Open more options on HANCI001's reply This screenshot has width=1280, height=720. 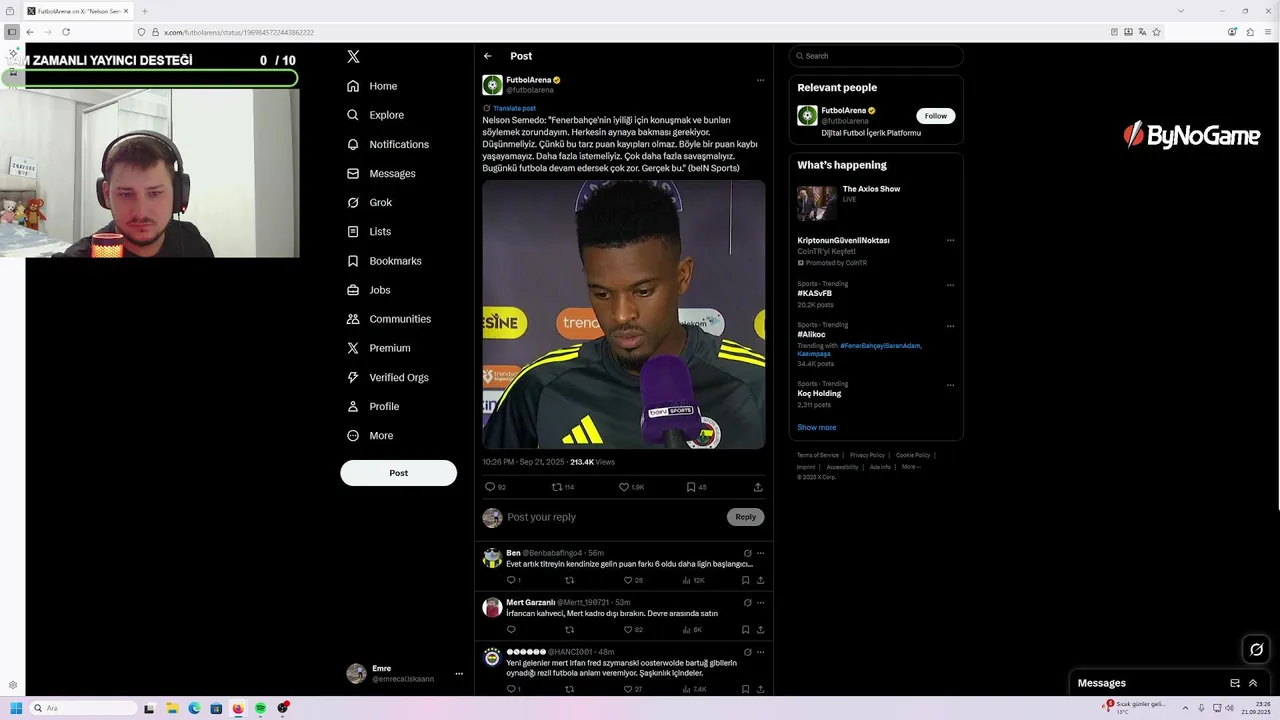point(760,652)
